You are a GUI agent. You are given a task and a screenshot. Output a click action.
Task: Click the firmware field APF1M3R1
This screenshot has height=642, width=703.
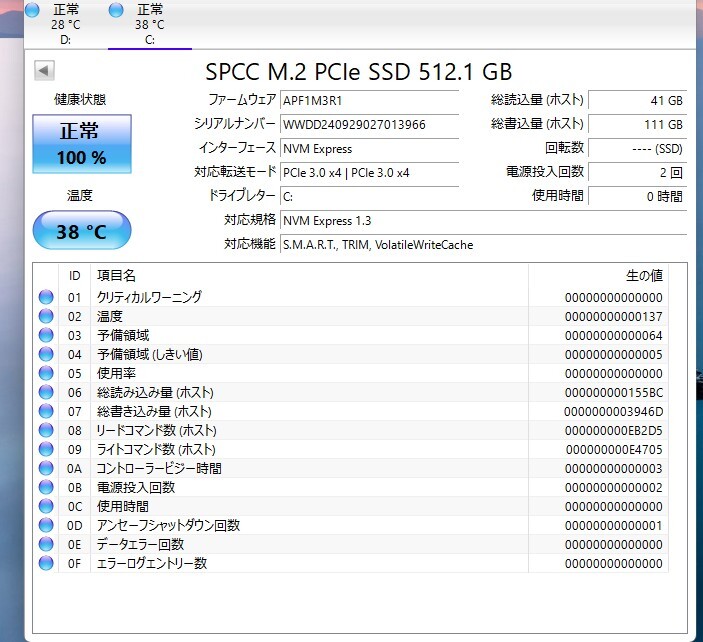pos(369,100)
